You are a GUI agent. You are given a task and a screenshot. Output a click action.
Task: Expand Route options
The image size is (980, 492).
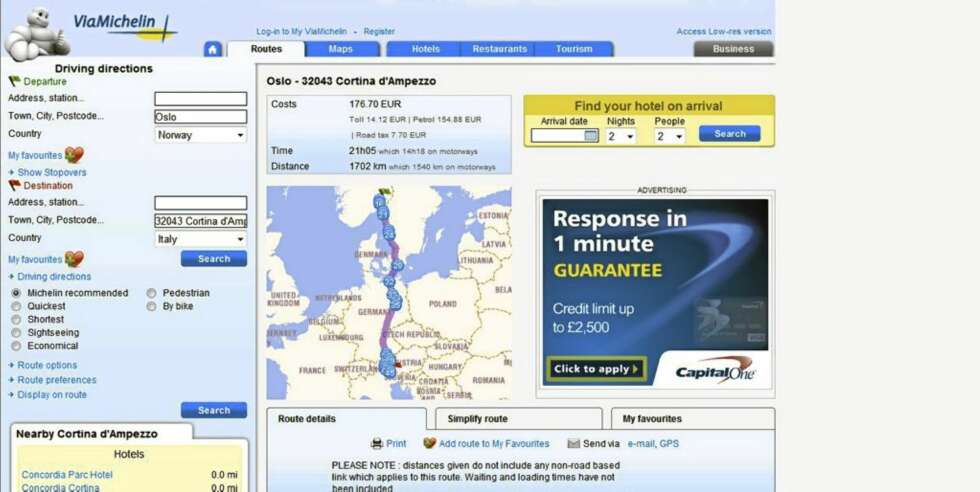coord(47,365)
